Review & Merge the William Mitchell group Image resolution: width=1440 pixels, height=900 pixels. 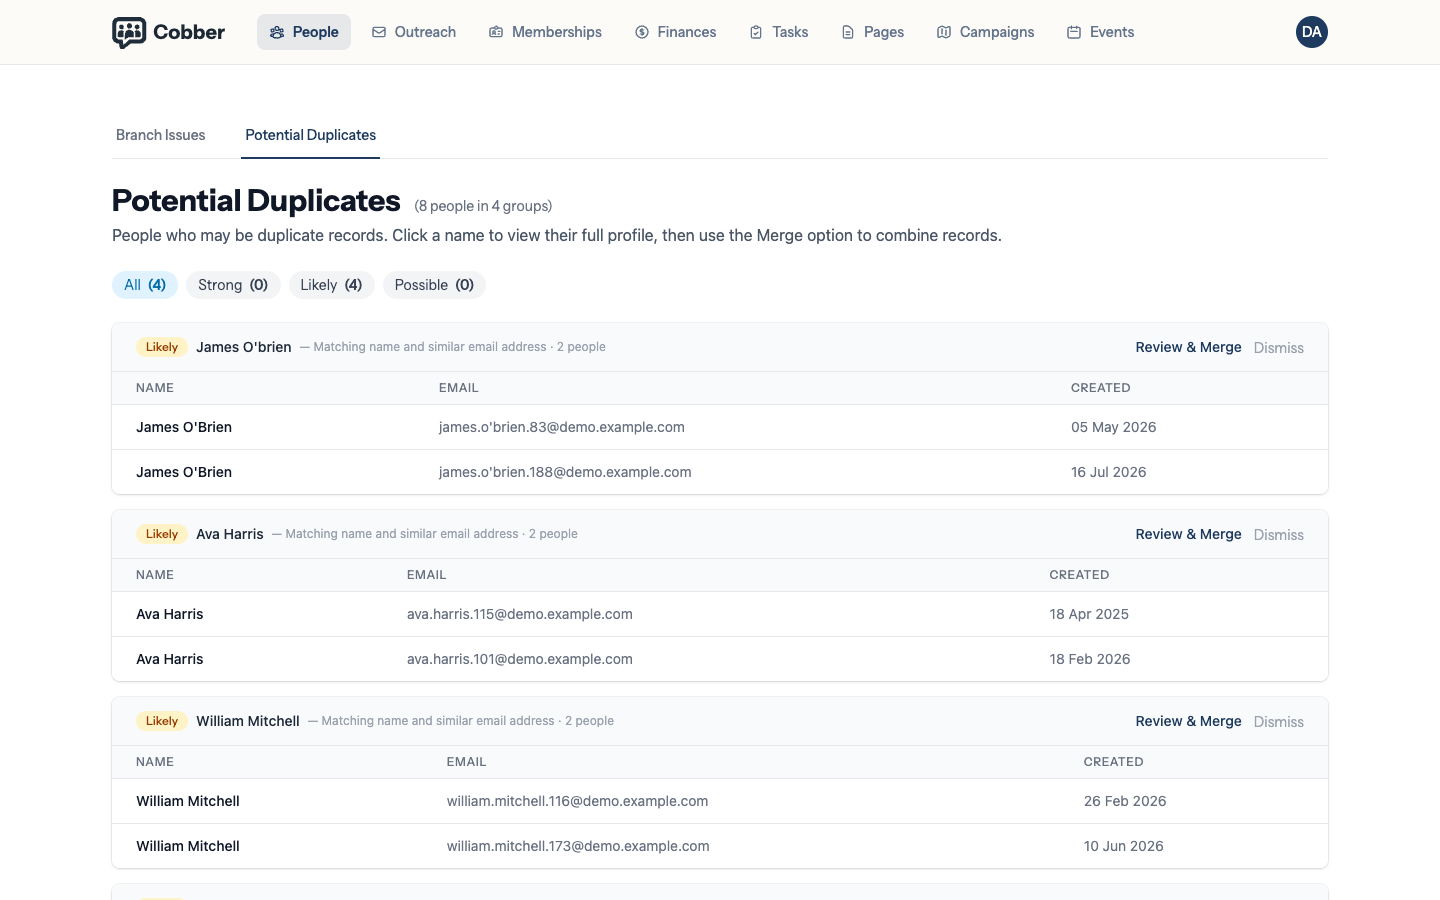coord(1188,721)
